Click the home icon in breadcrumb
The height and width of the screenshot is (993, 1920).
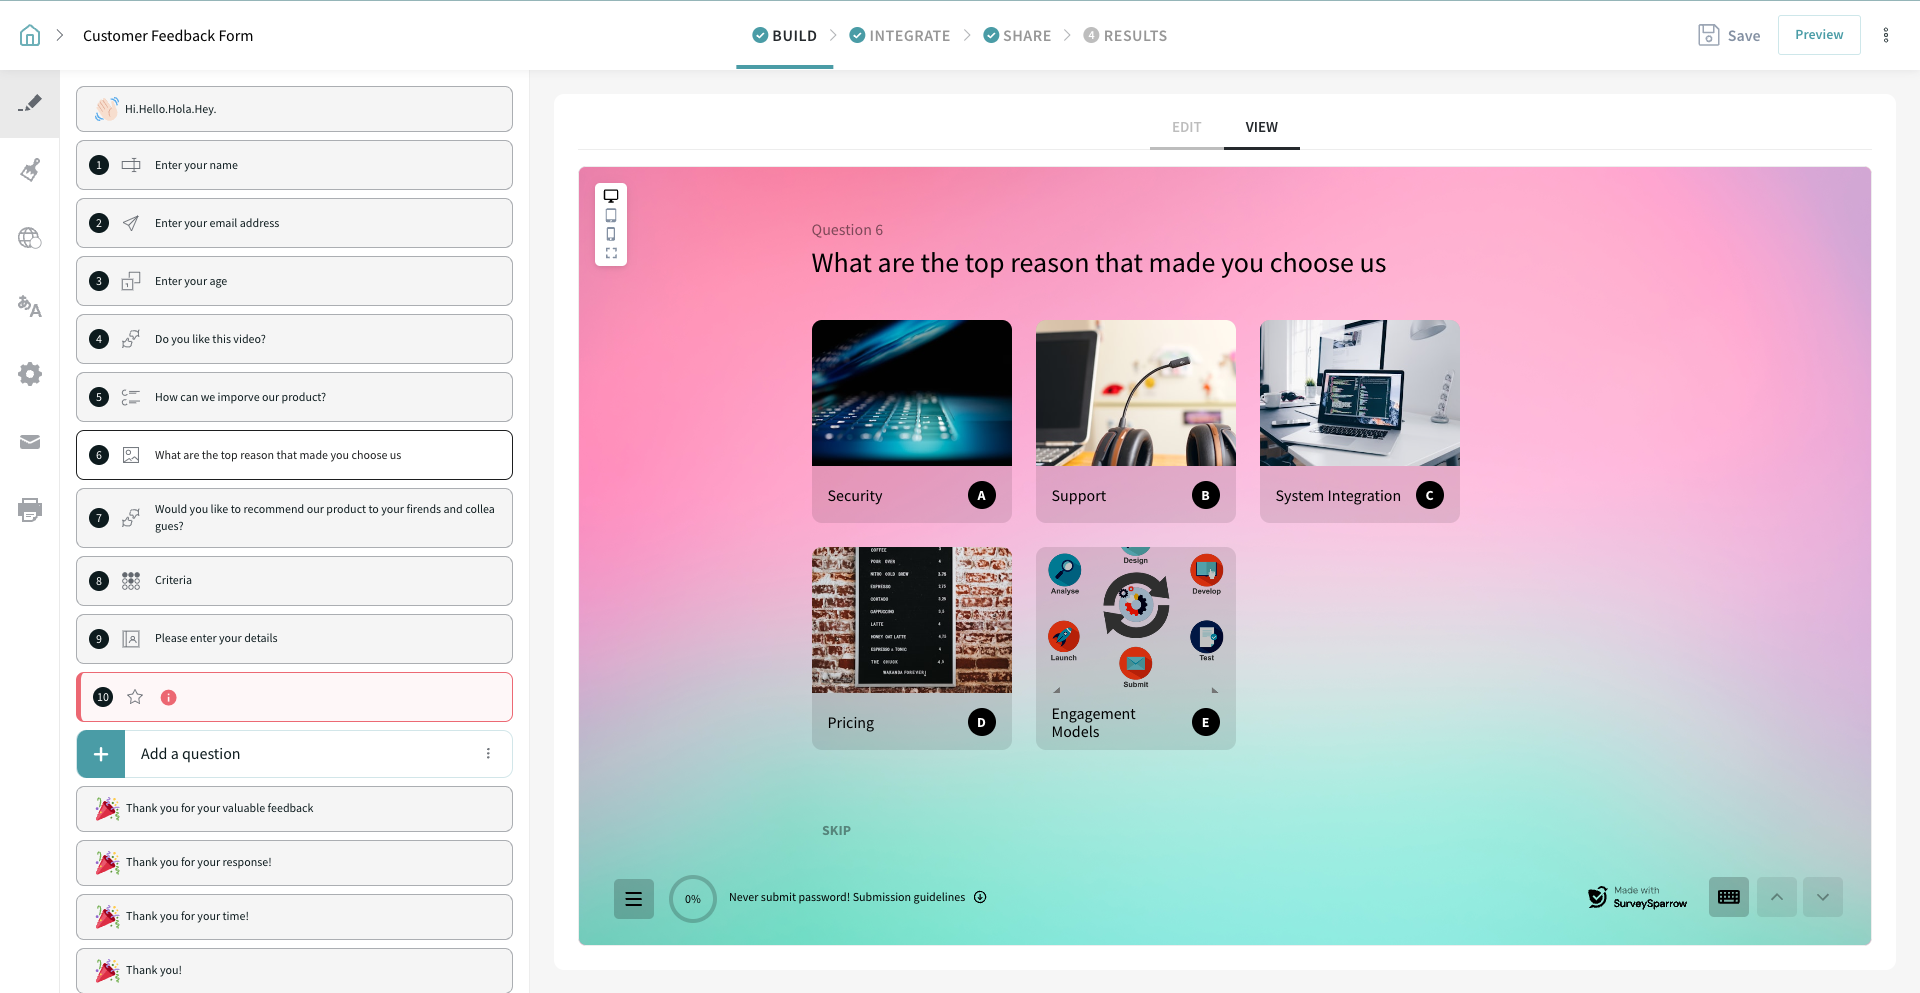[x=30, y=36]
